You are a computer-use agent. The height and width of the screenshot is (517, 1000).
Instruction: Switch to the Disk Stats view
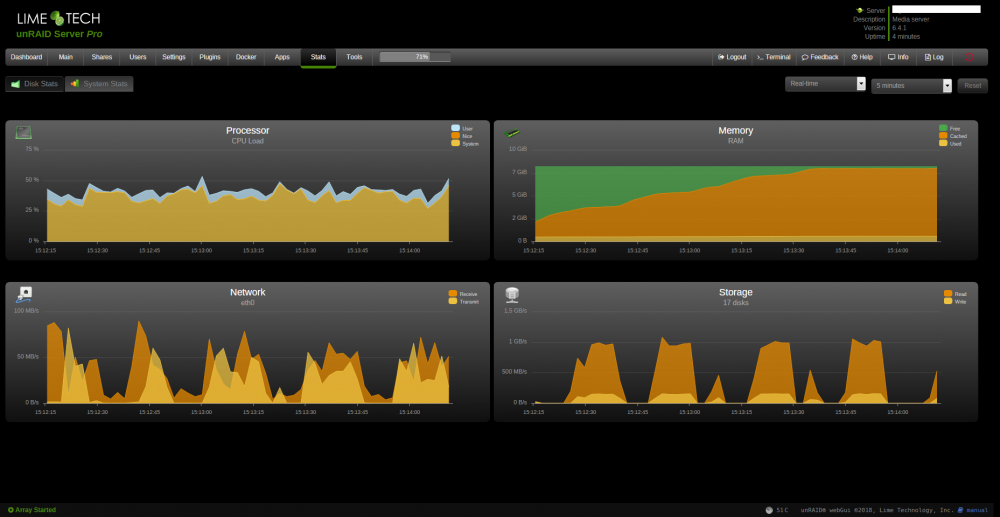34,84
